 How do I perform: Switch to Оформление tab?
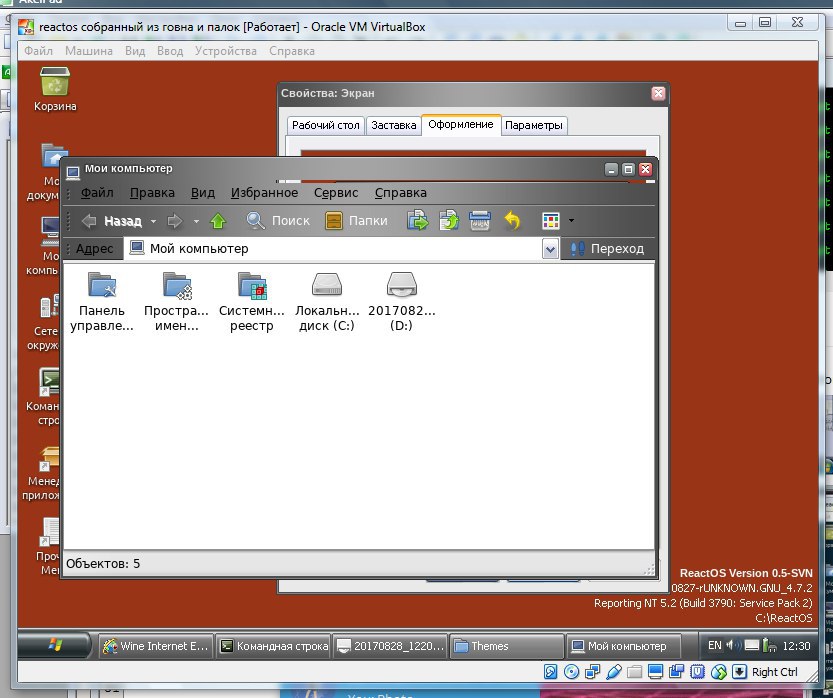461,124
